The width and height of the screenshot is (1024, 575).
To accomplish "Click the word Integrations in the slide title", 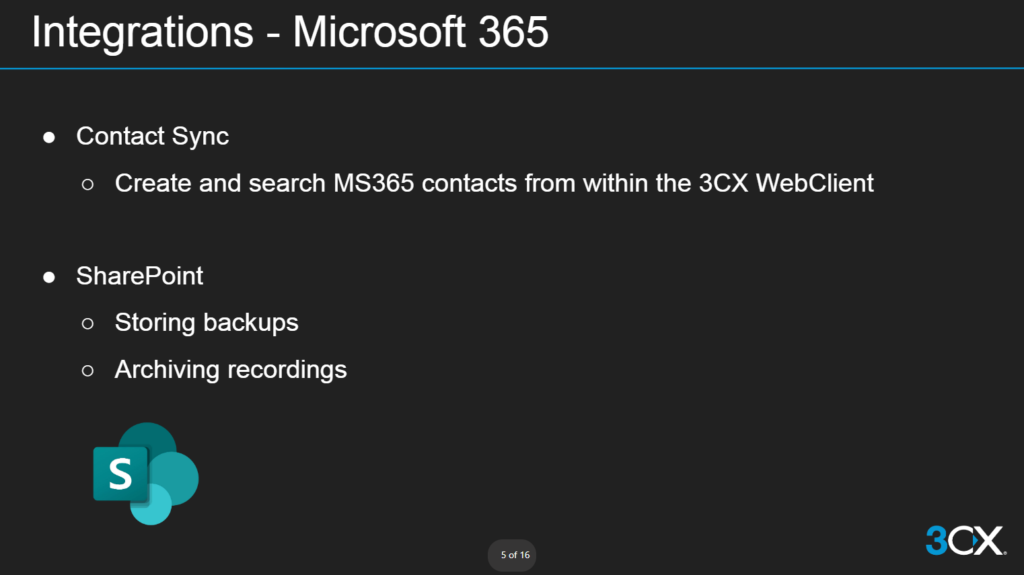I will coord(142,32).
